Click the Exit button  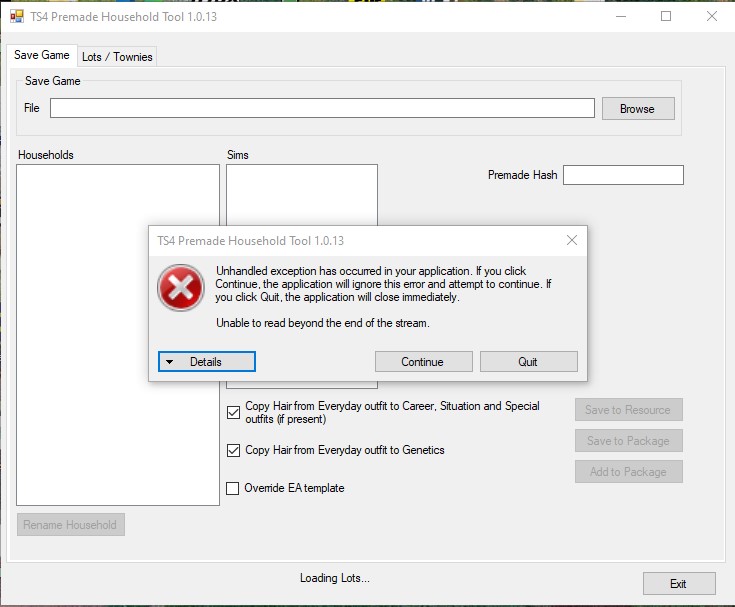679,584
